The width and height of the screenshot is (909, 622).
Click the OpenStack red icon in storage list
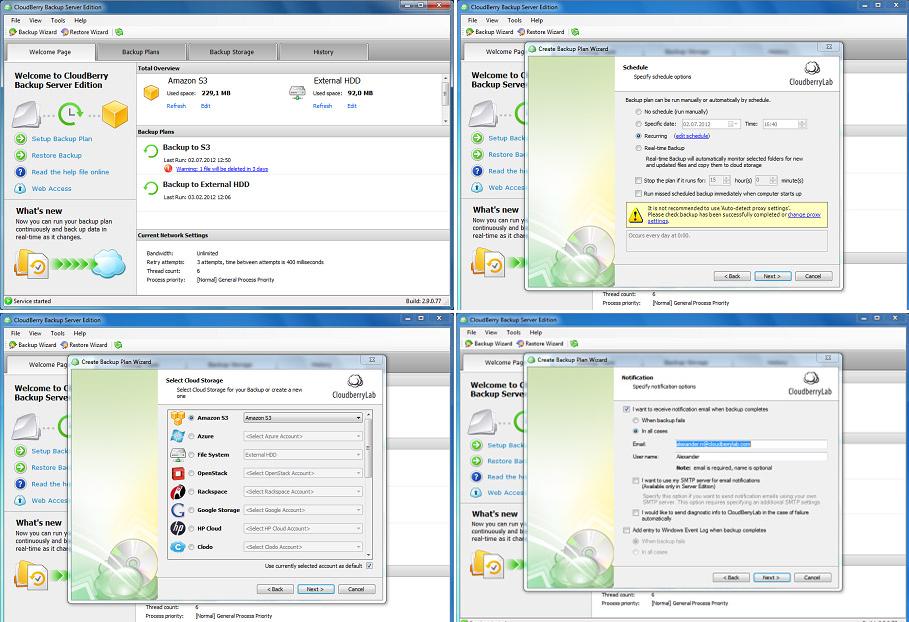(177, 473)
